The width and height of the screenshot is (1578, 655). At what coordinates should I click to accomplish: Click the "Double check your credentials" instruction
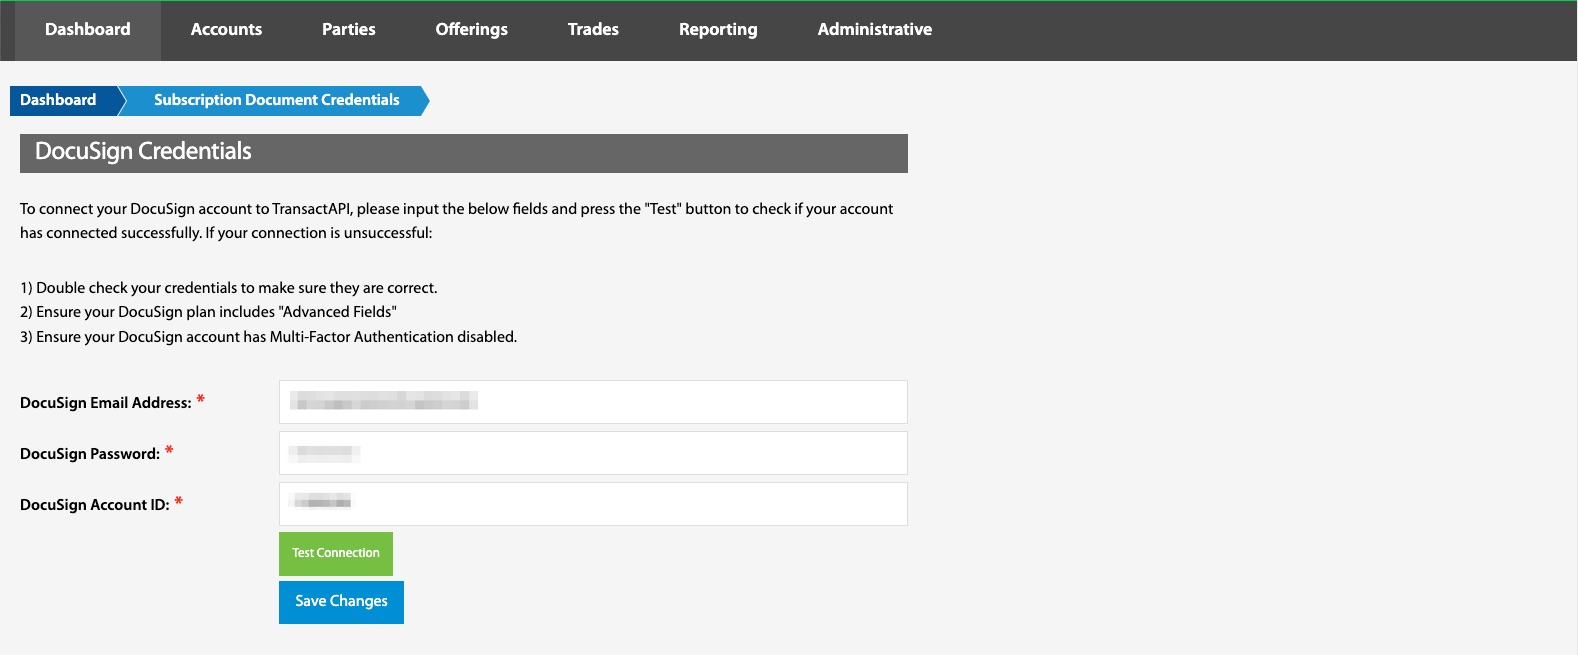point(229,288)
